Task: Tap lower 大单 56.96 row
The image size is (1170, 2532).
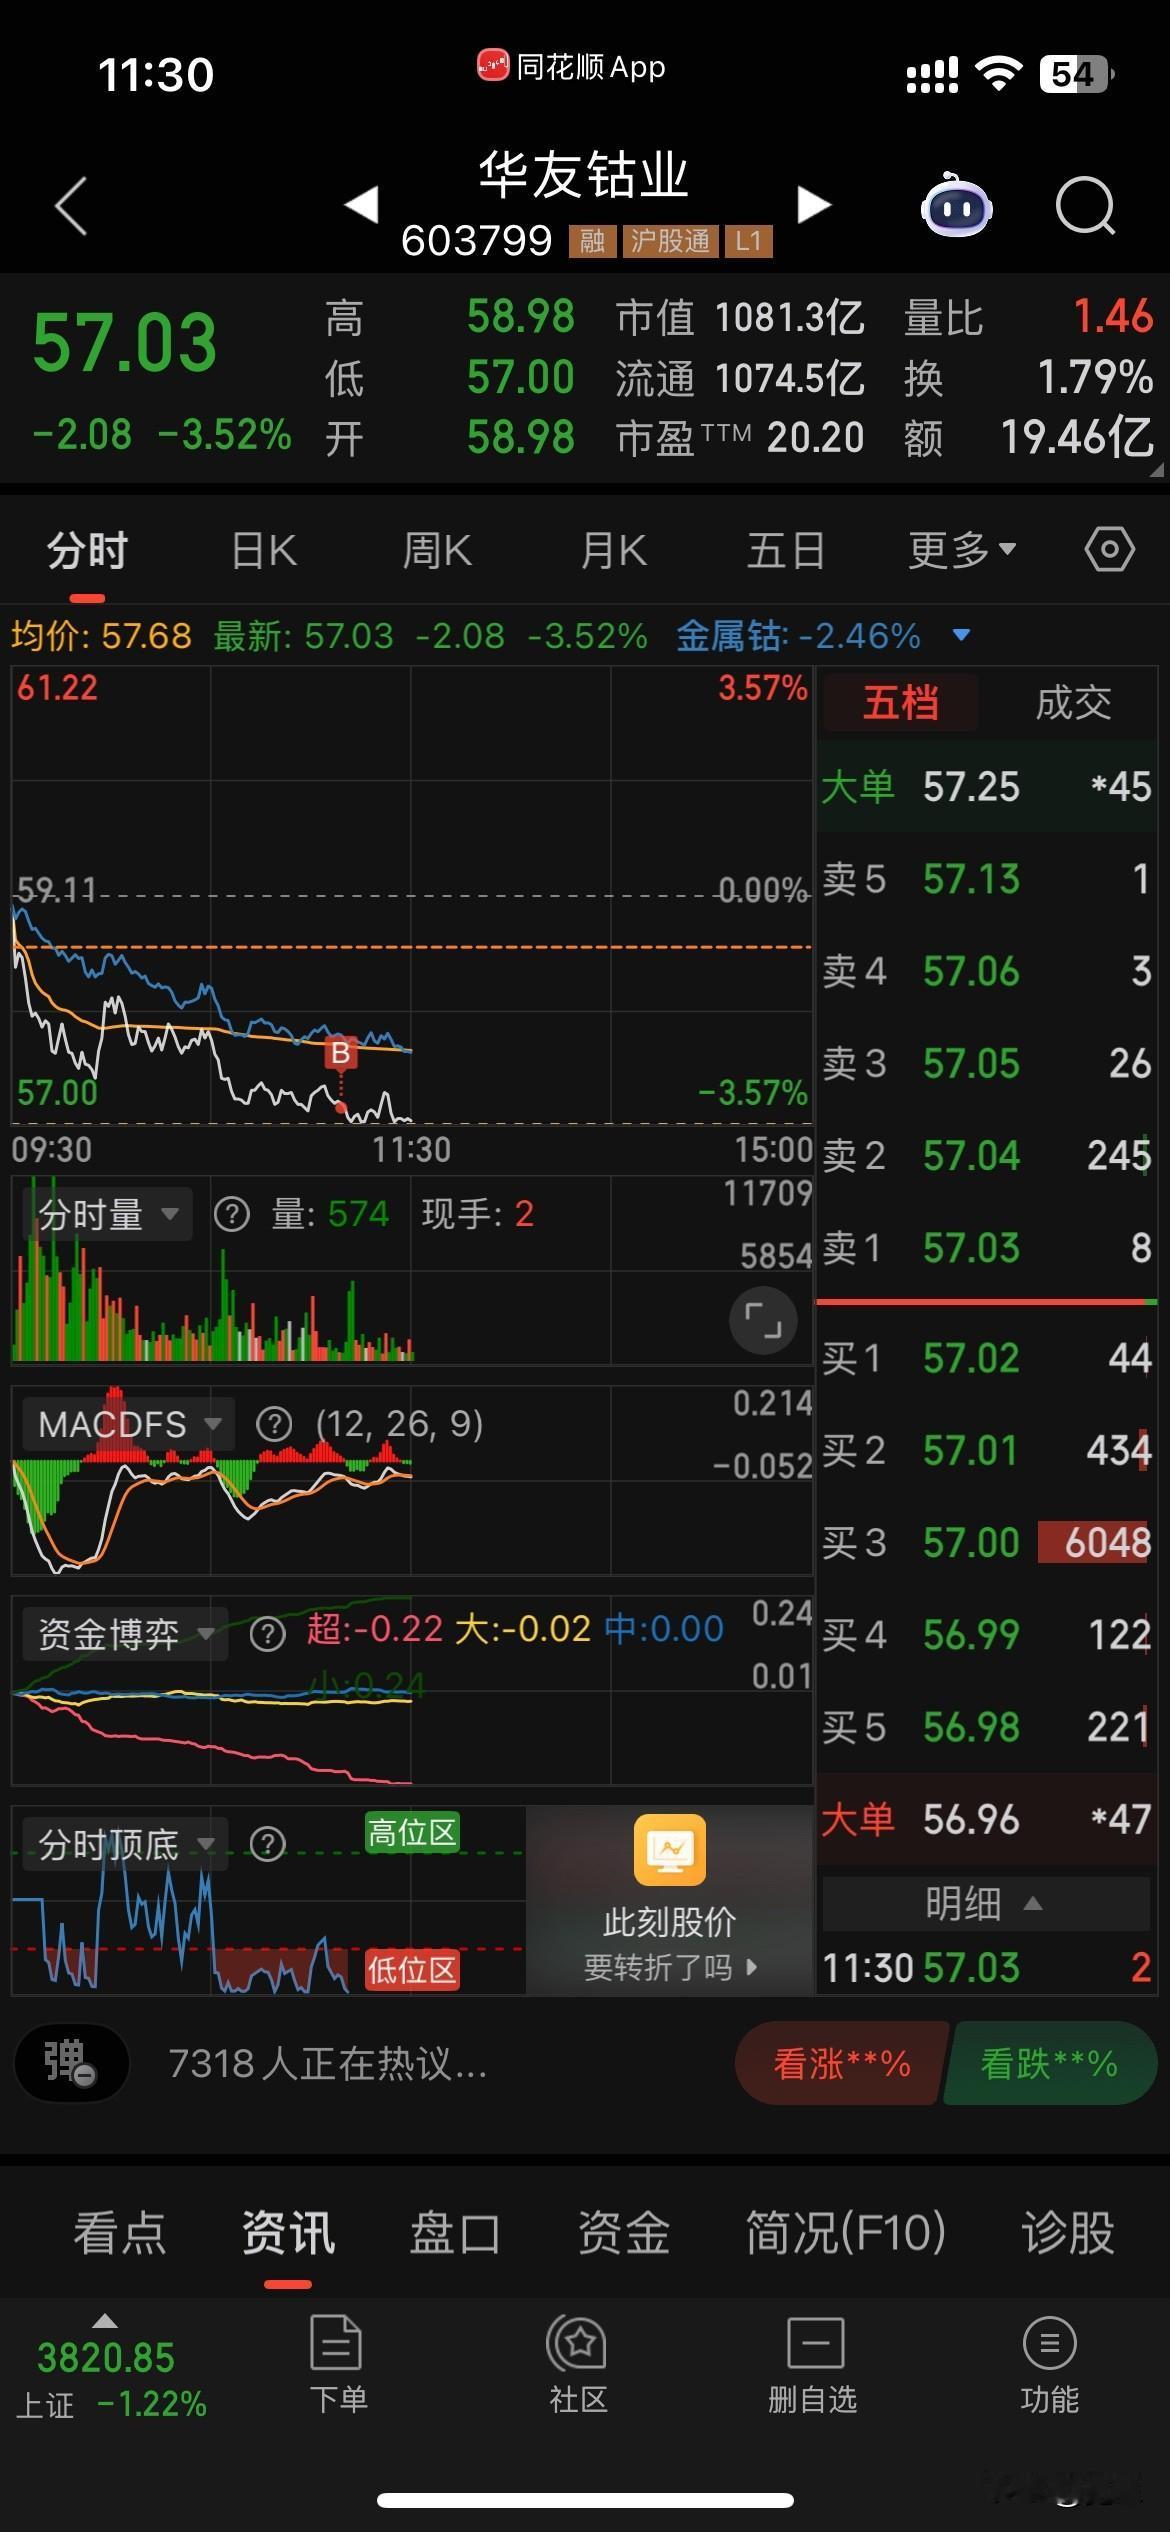Action: coord(986,1819)
